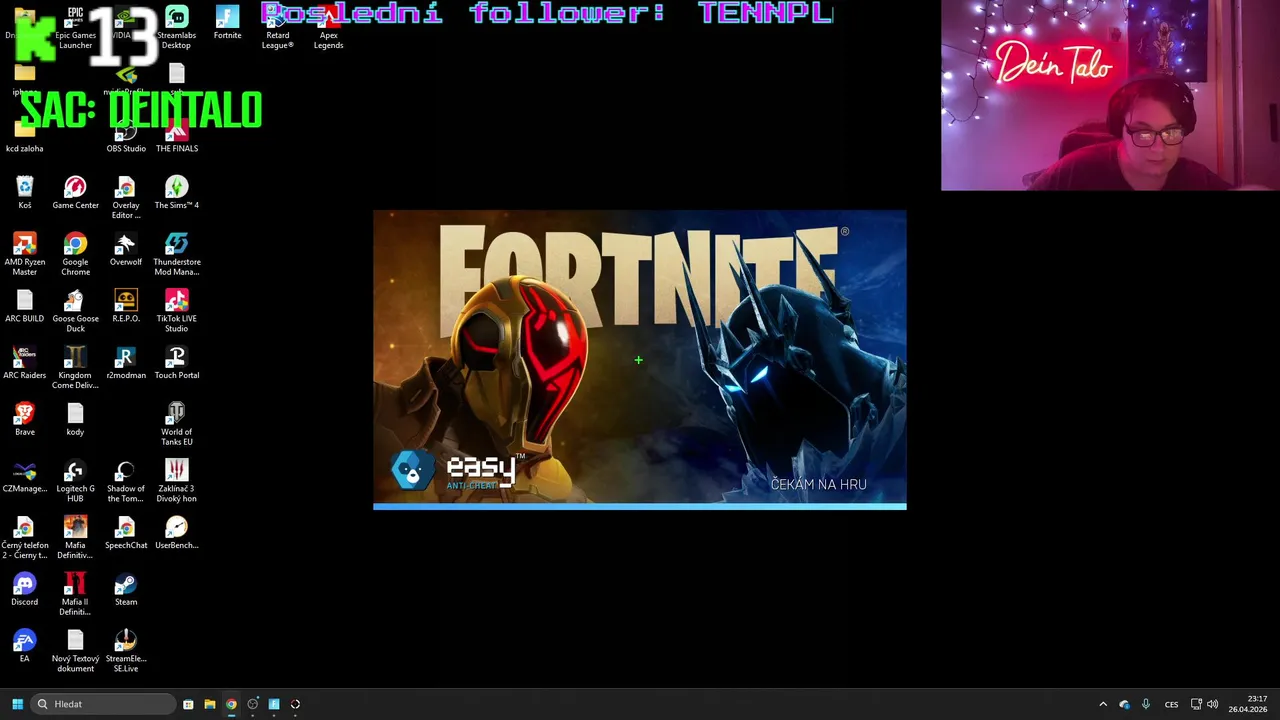Change CES keyboard language indicator

click(1171, 704)
